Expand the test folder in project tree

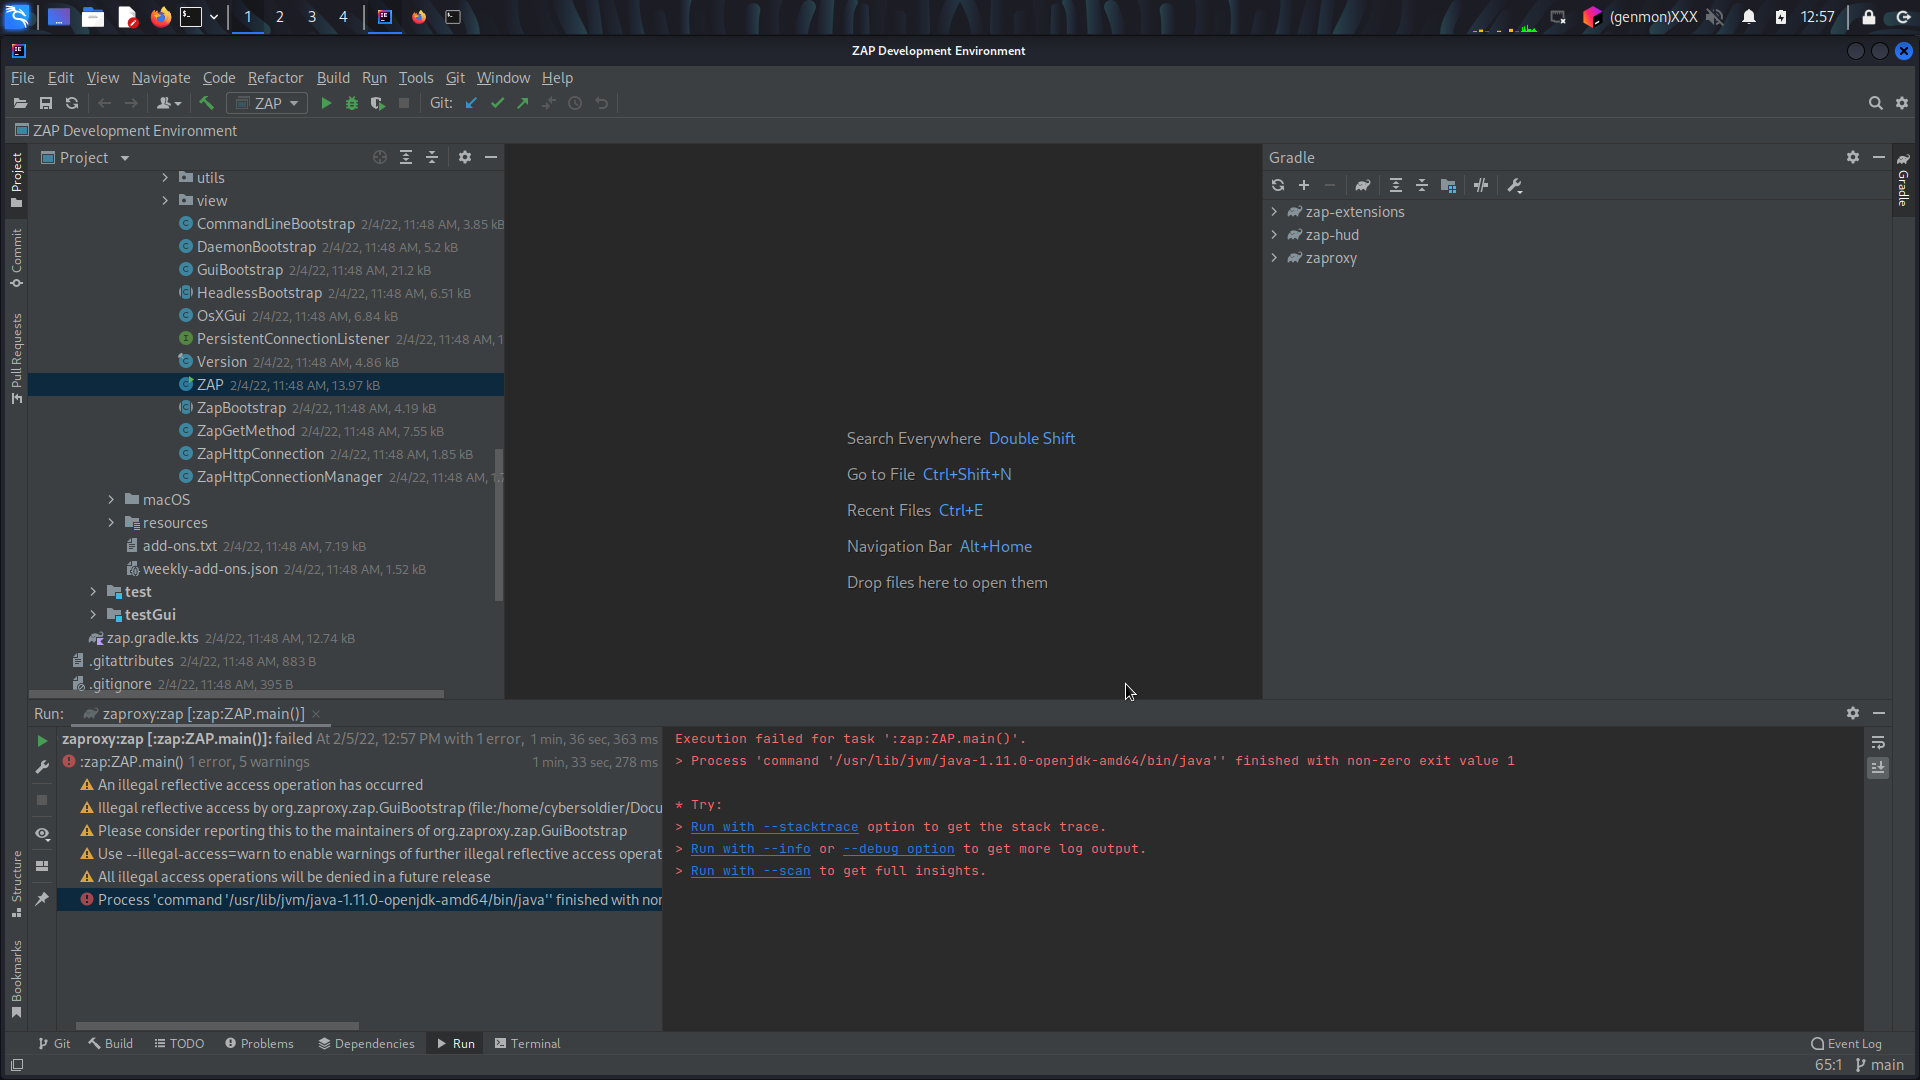coord(94,591)
